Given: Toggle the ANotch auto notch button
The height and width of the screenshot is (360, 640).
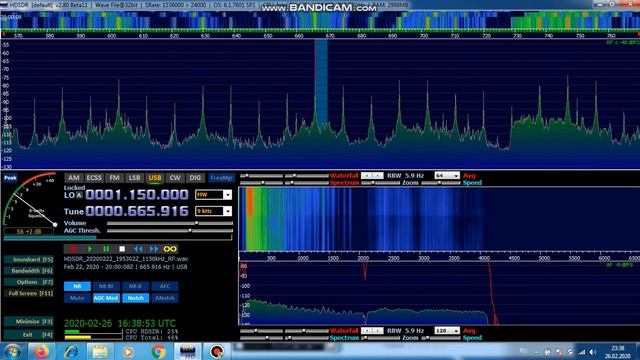Looking at the screenshot, I should 164,298.
